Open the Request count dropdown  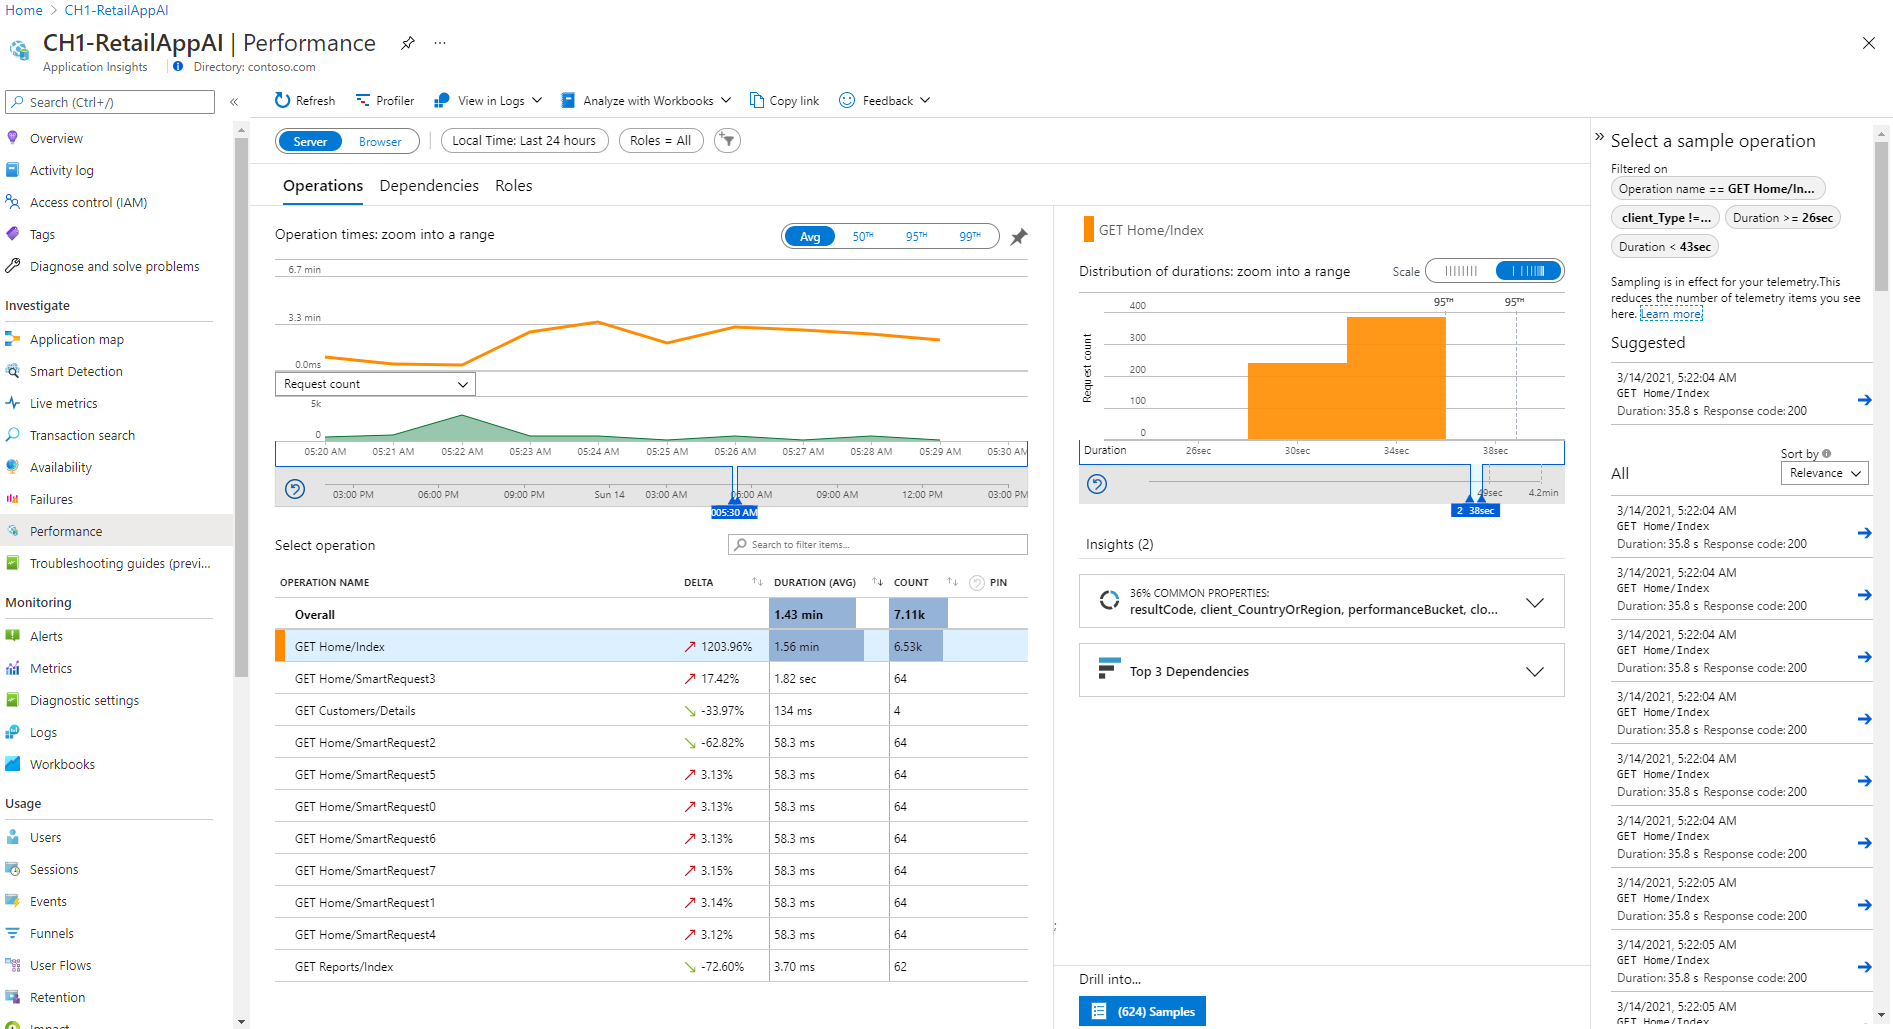(375, 384)
